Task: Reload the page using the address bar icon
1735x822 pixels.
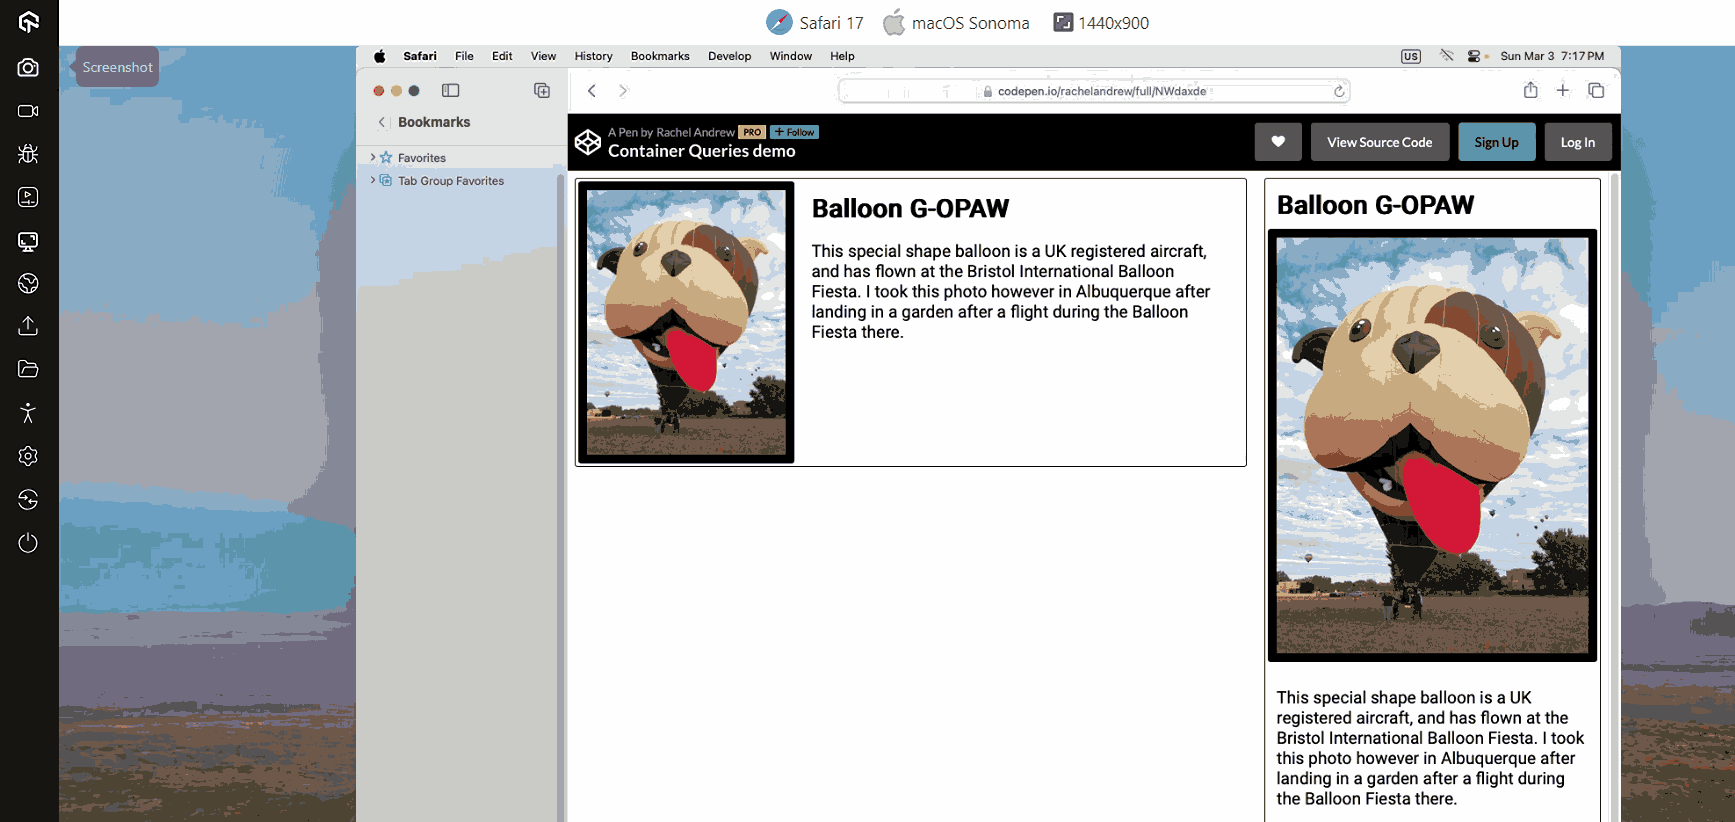Action: [1338, 91]
